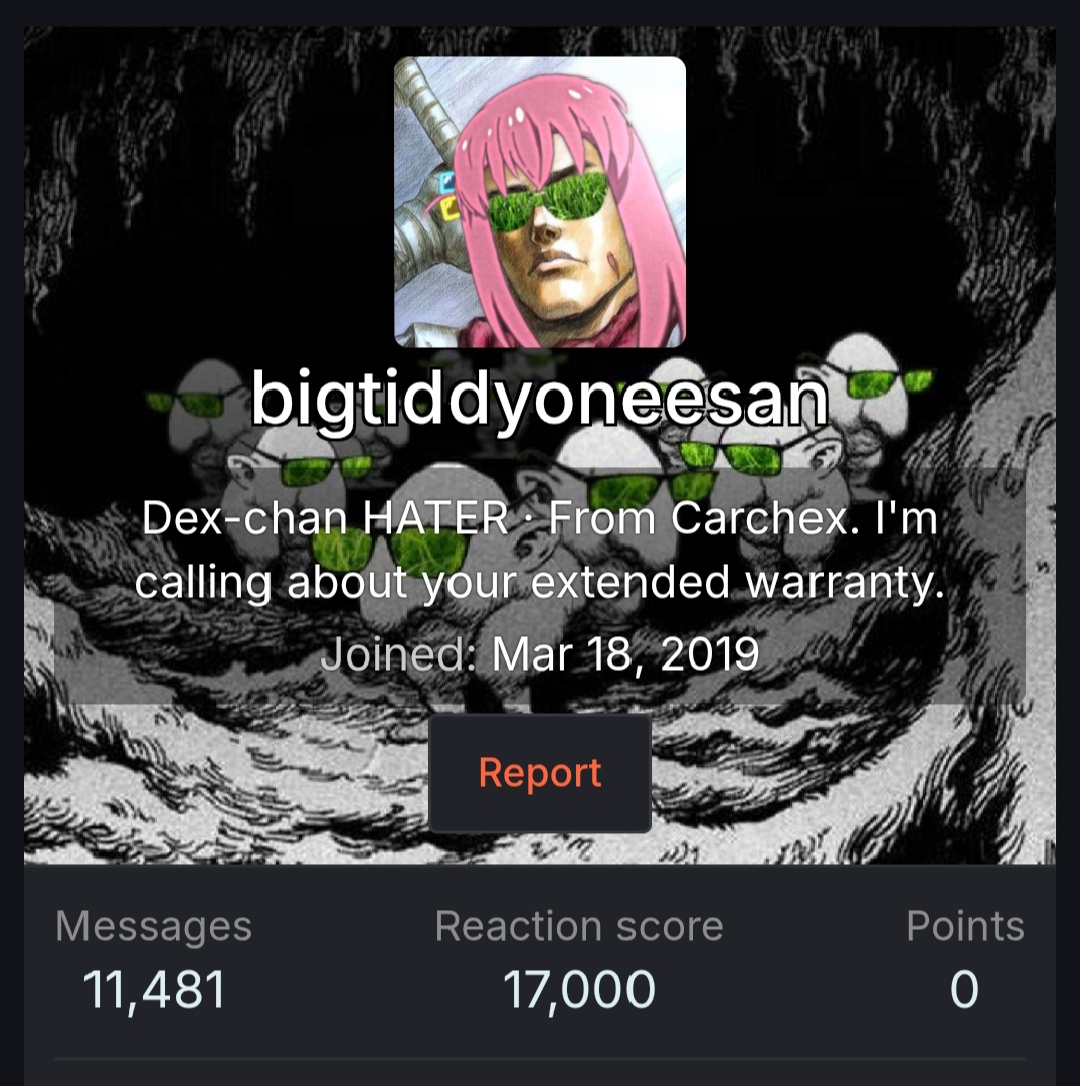Click the extended warranty blurb line
The height and width of the screenshot is (1086, 1080).
pos(540,581)
